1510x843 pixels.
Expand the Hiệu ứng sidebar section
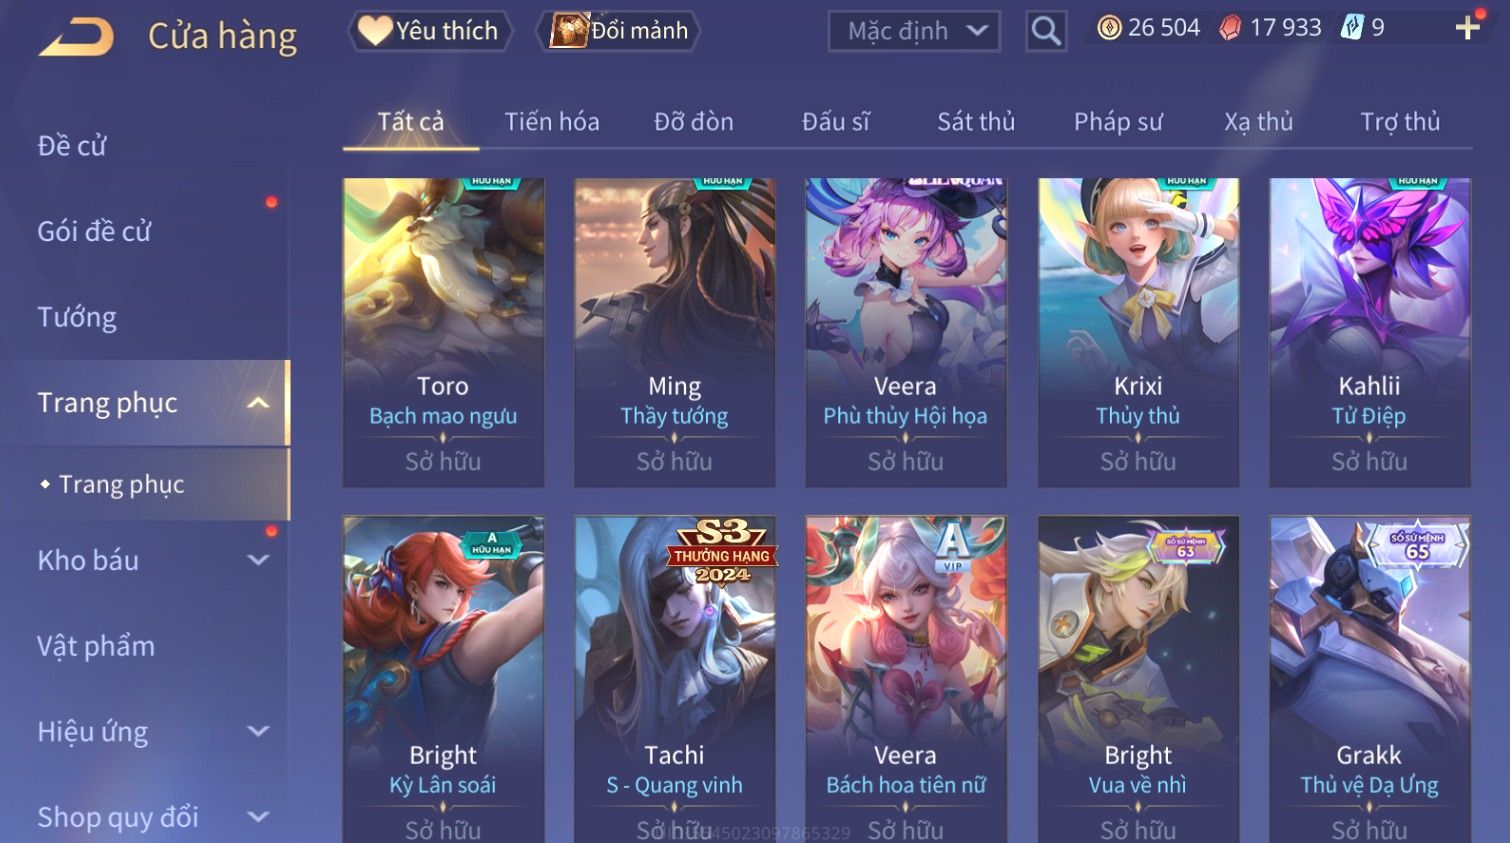click(258, 732)
